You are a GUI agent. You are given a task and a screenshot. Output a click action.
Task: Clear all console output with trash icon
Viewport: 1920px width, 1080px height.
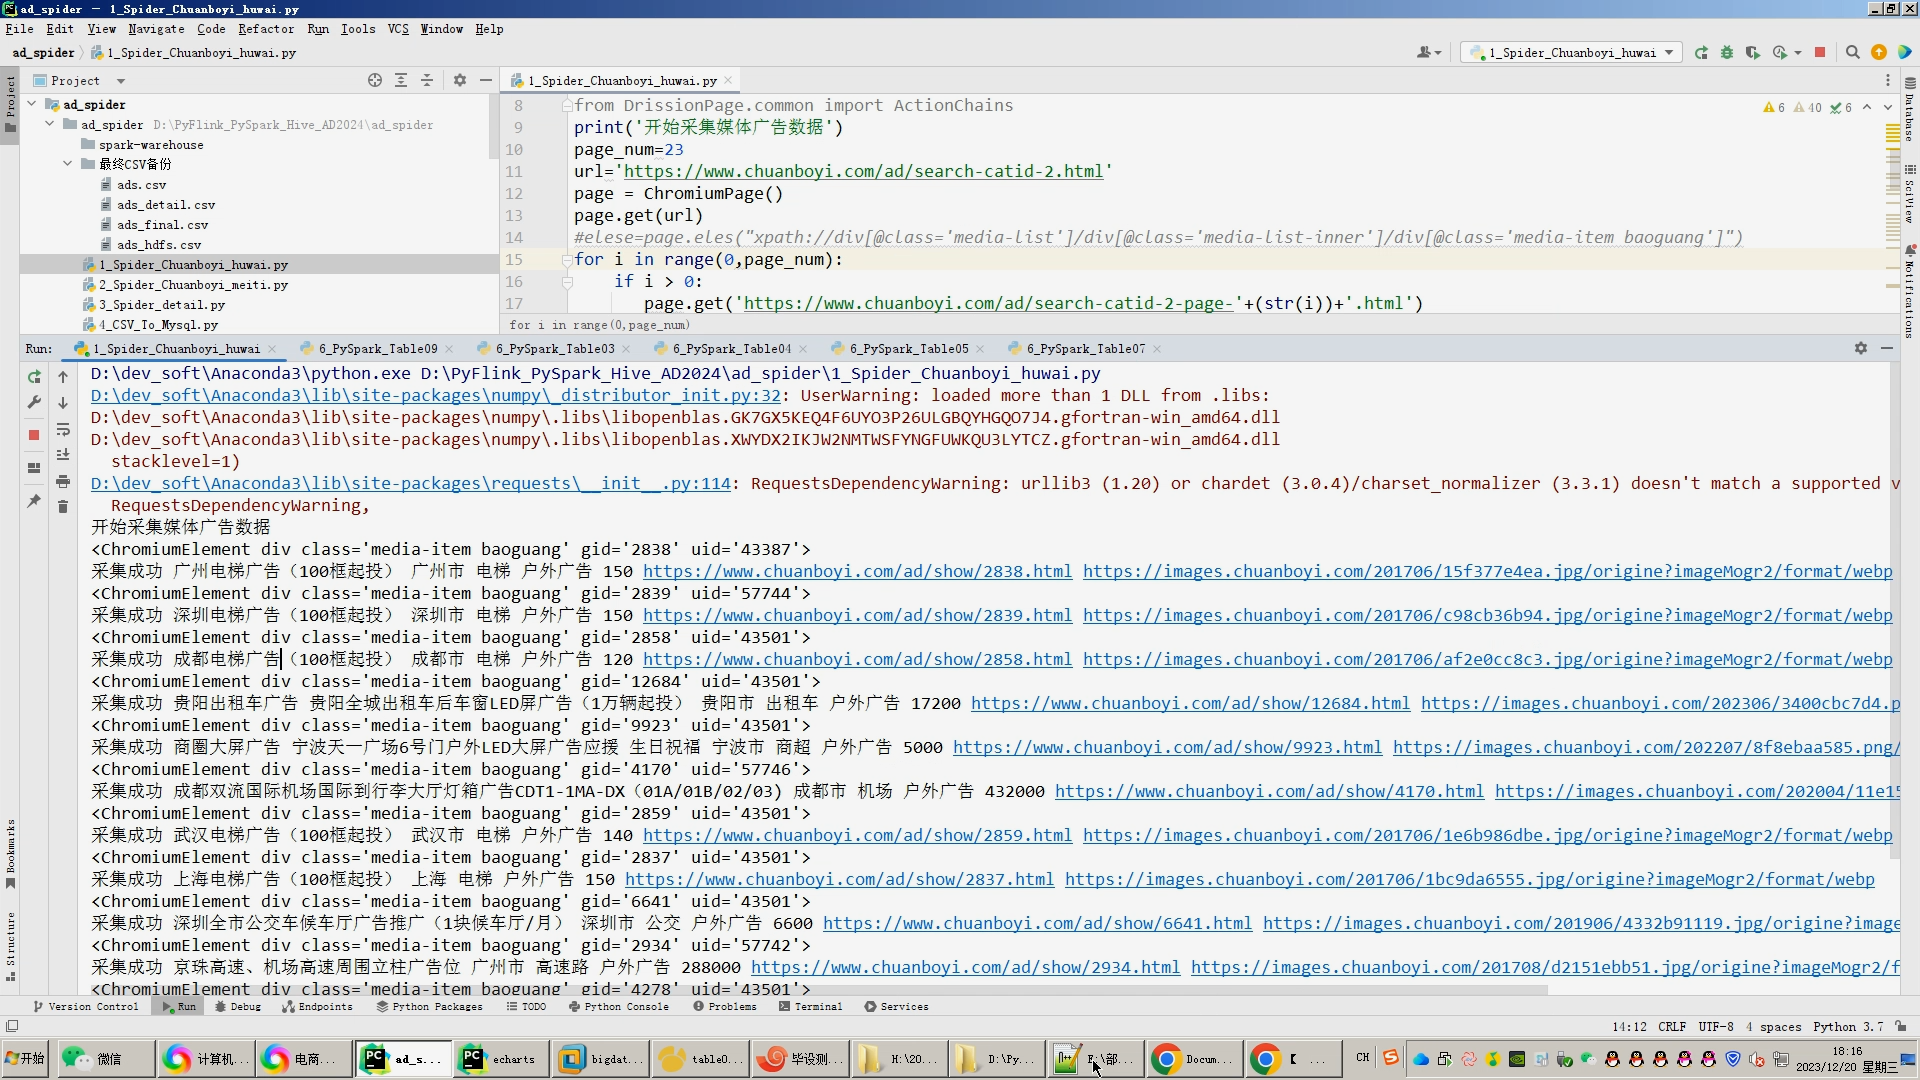pyautogui.click(x=63, y=507)
